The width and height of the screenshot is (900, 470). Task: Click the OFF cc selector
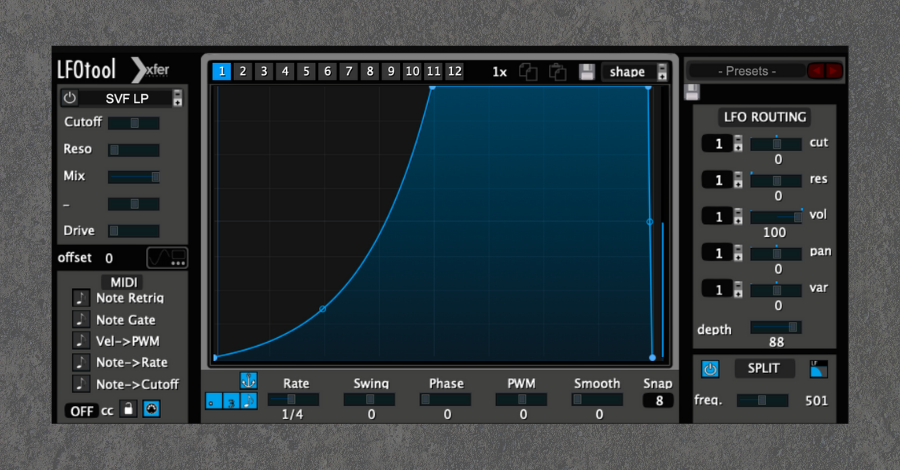[82, 411]
